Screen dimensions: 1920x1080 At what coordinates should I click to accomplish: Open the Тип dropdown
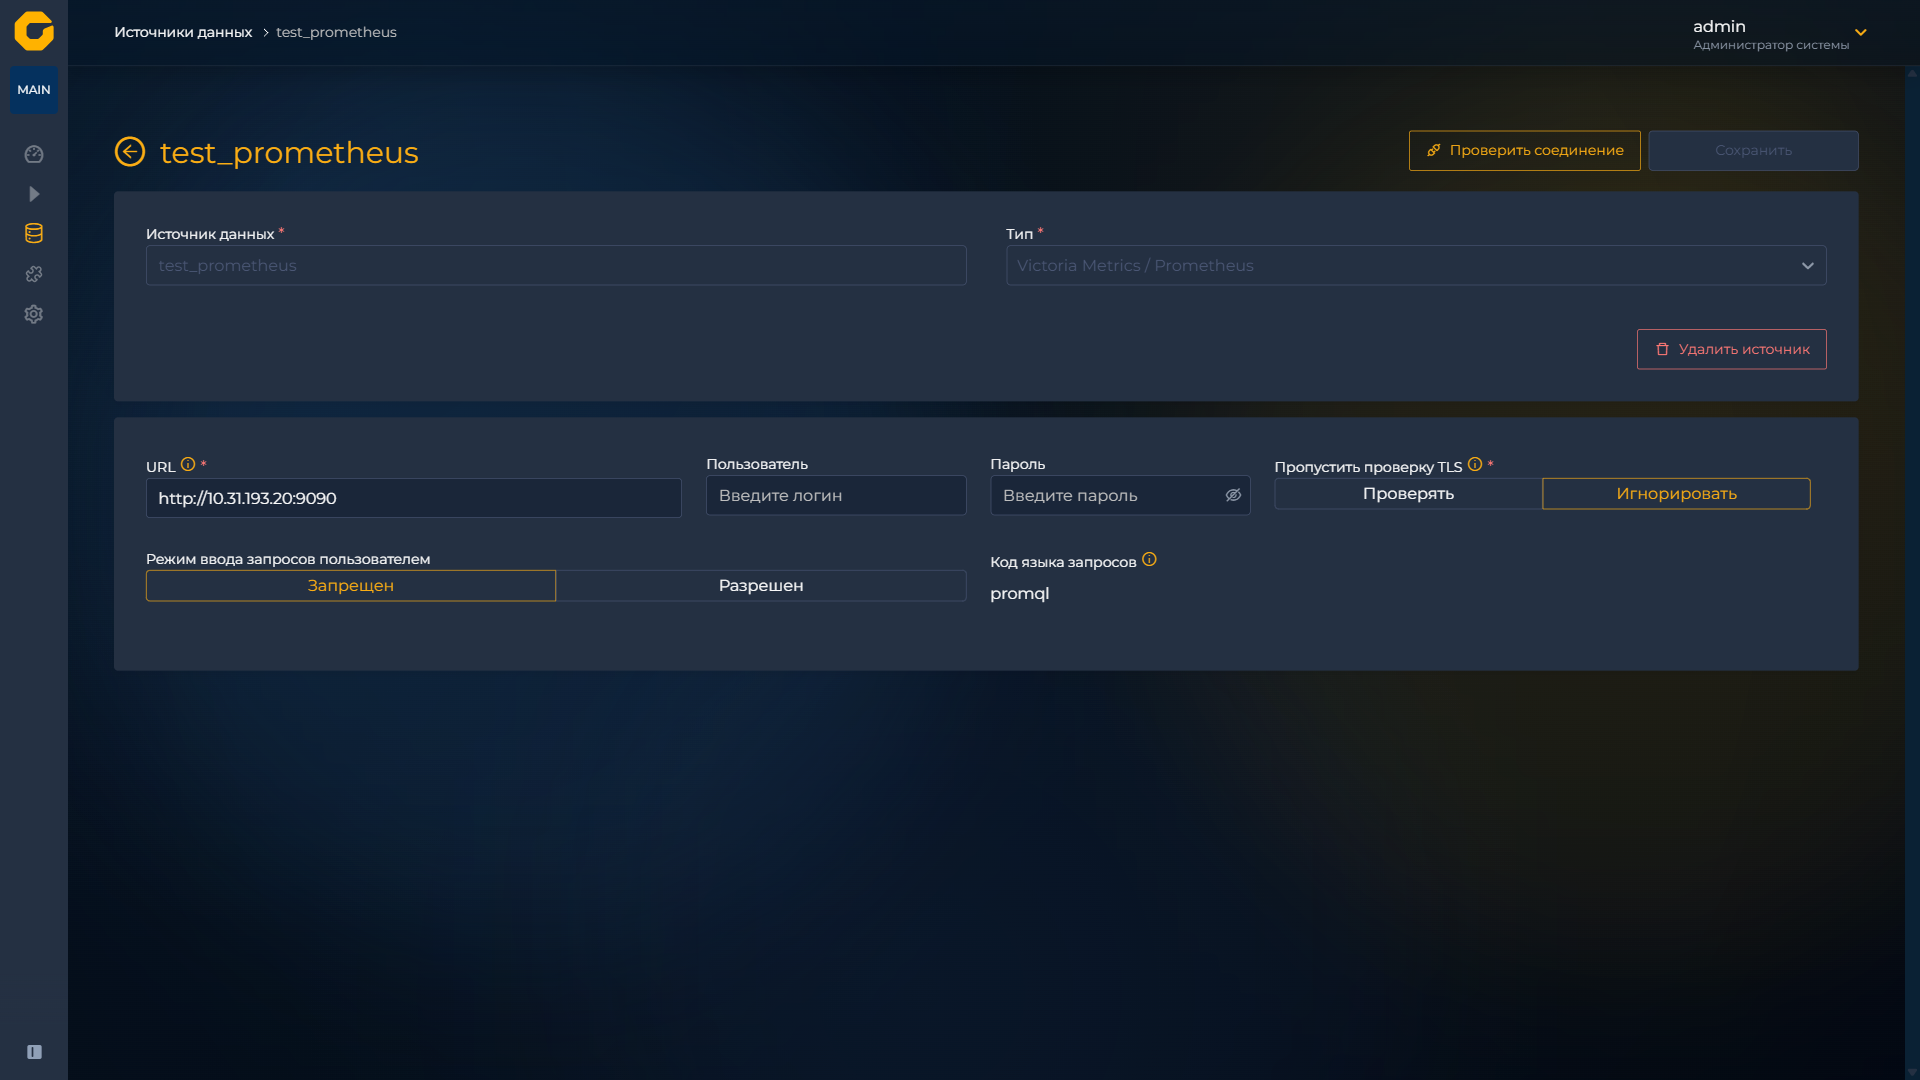pos(1416,266)
